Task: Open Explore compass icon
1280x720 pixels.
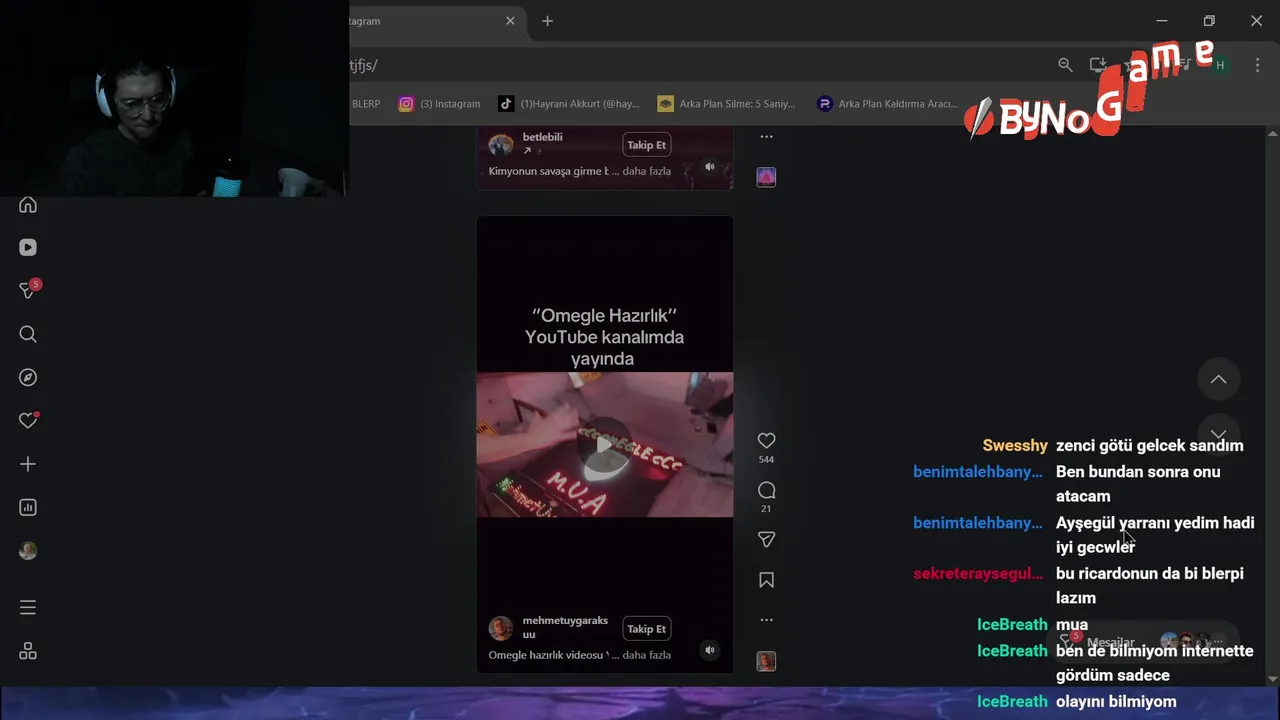Action: coord(28,377)
